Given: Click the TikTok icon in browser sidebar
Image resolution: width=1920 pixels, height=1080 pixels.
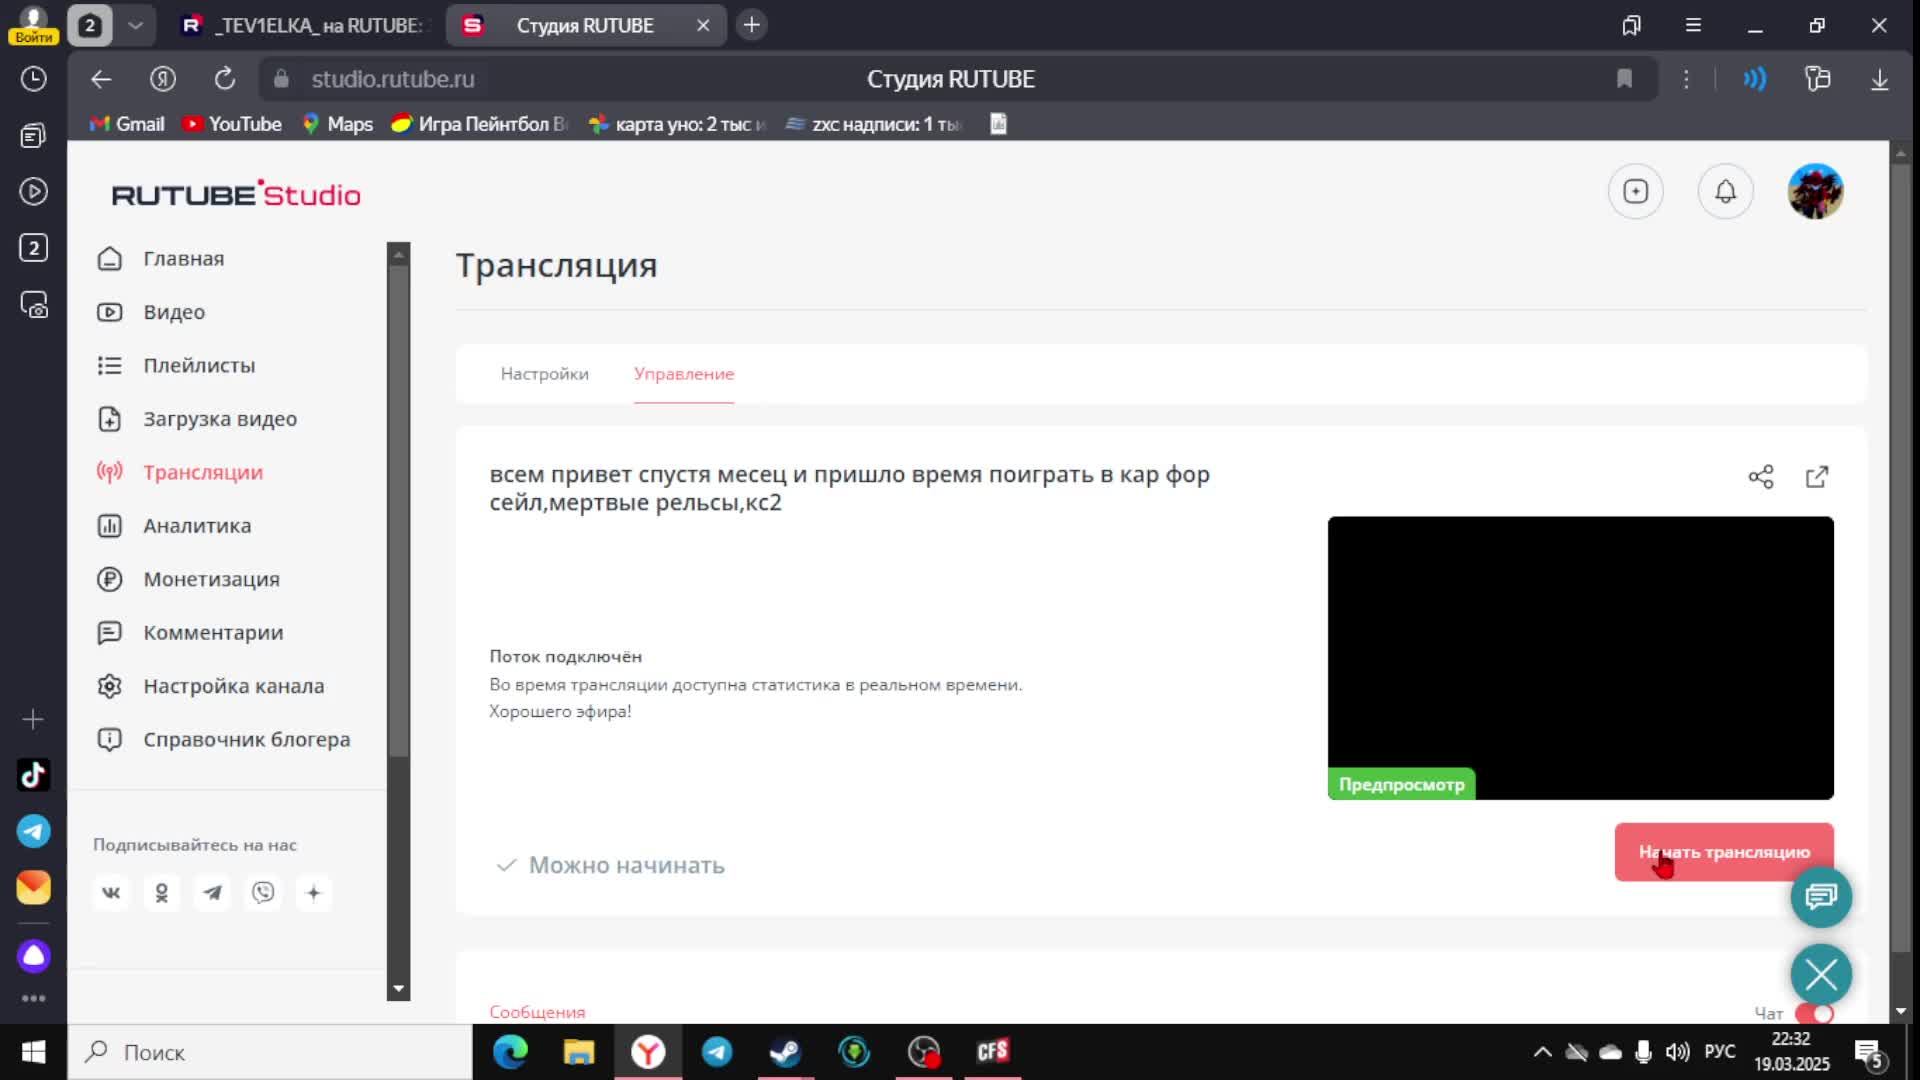Looking at the screenshot, I should tap(33, 774).
